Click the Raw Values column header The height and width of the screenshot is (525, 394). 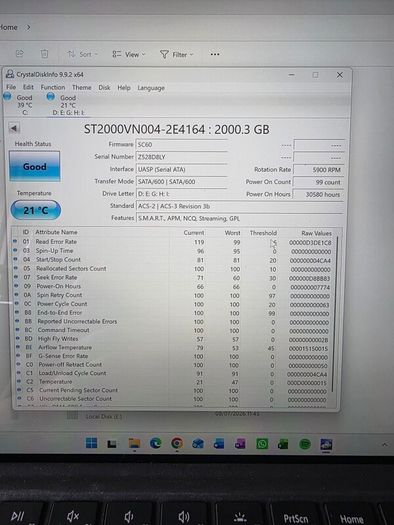click(316, 233)
